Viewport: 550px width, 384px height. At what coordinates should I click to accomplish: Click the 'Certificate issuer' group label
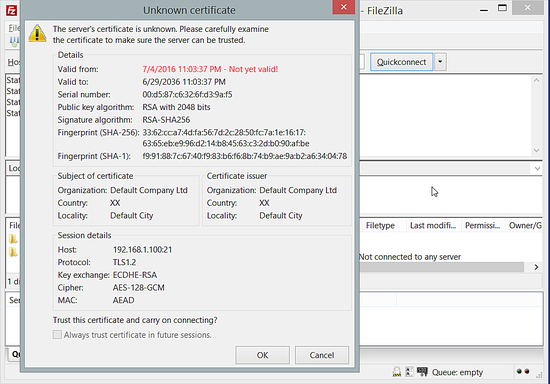(236, 176)
